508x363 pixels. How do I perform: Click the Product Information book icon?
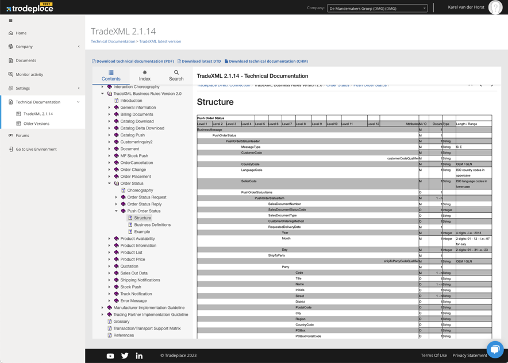coord(116,245)
